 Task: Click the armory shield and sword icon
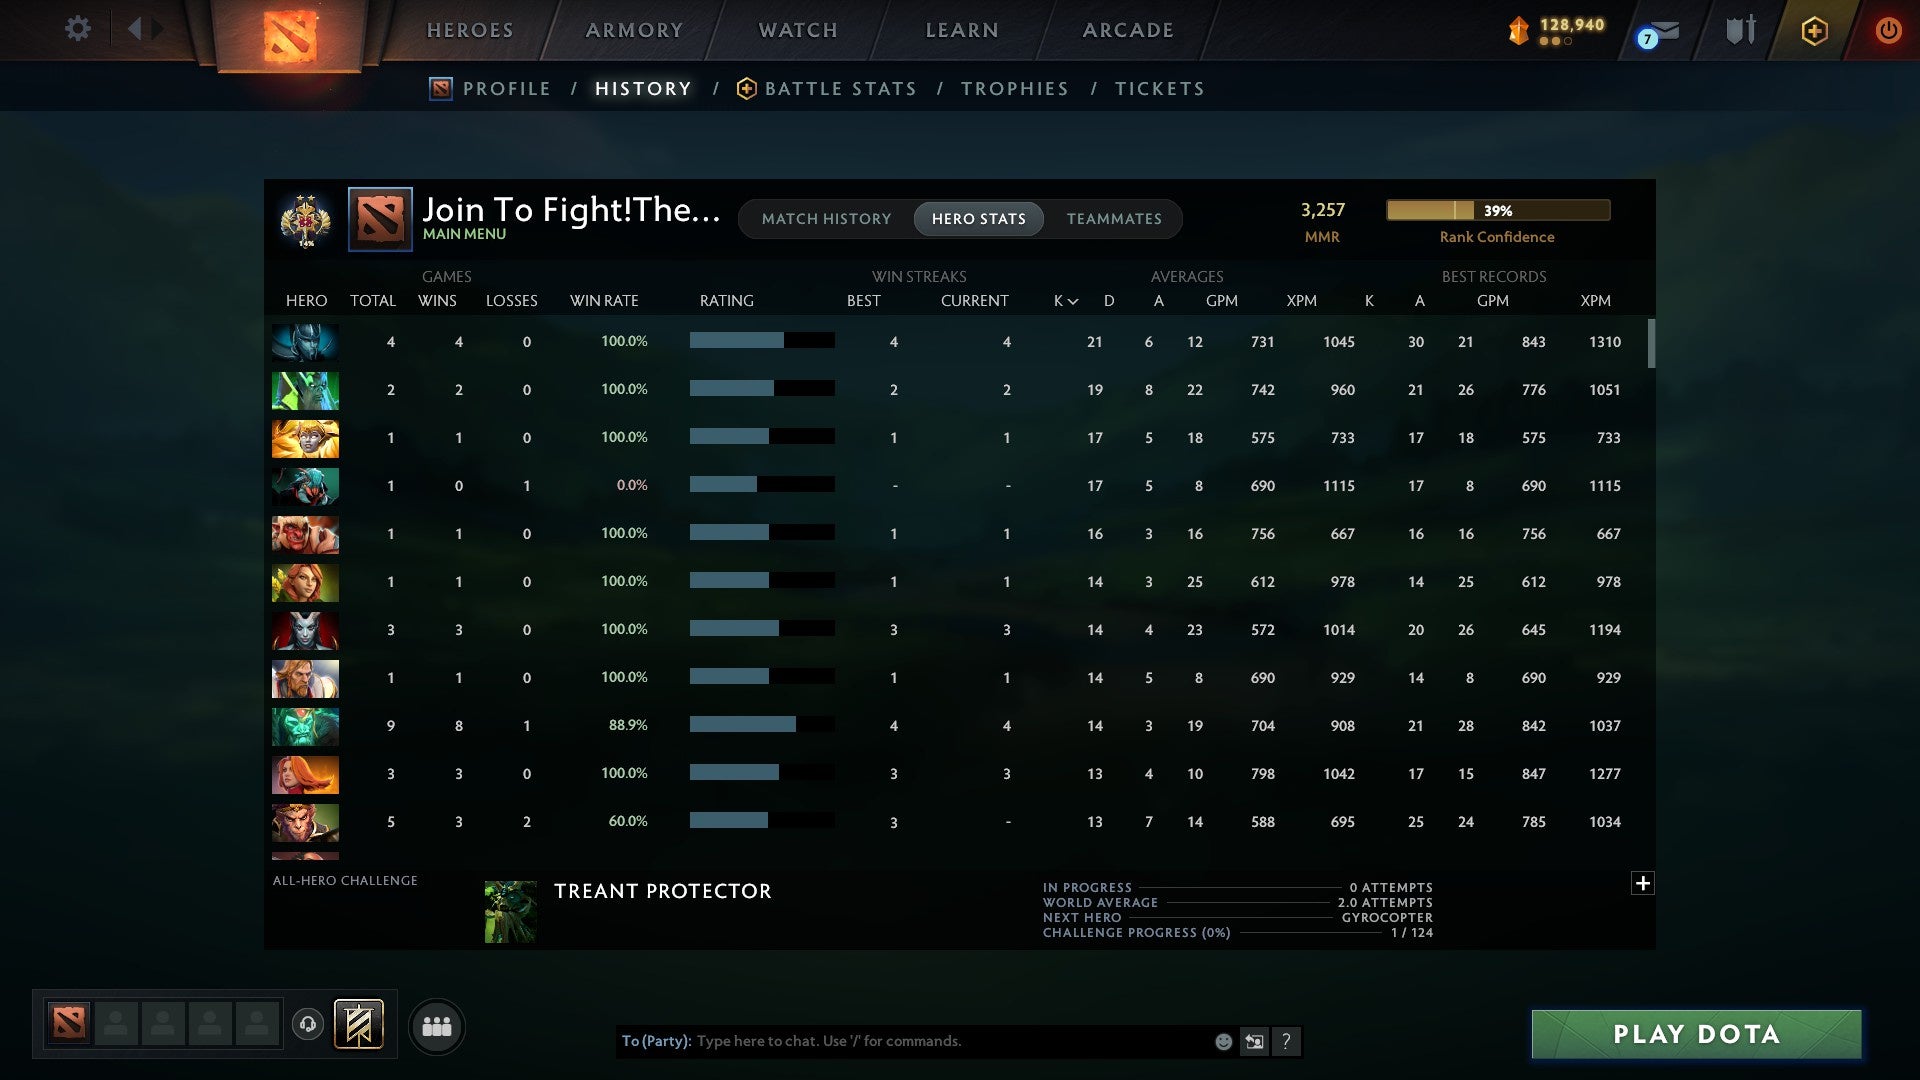click(1740, 30)
